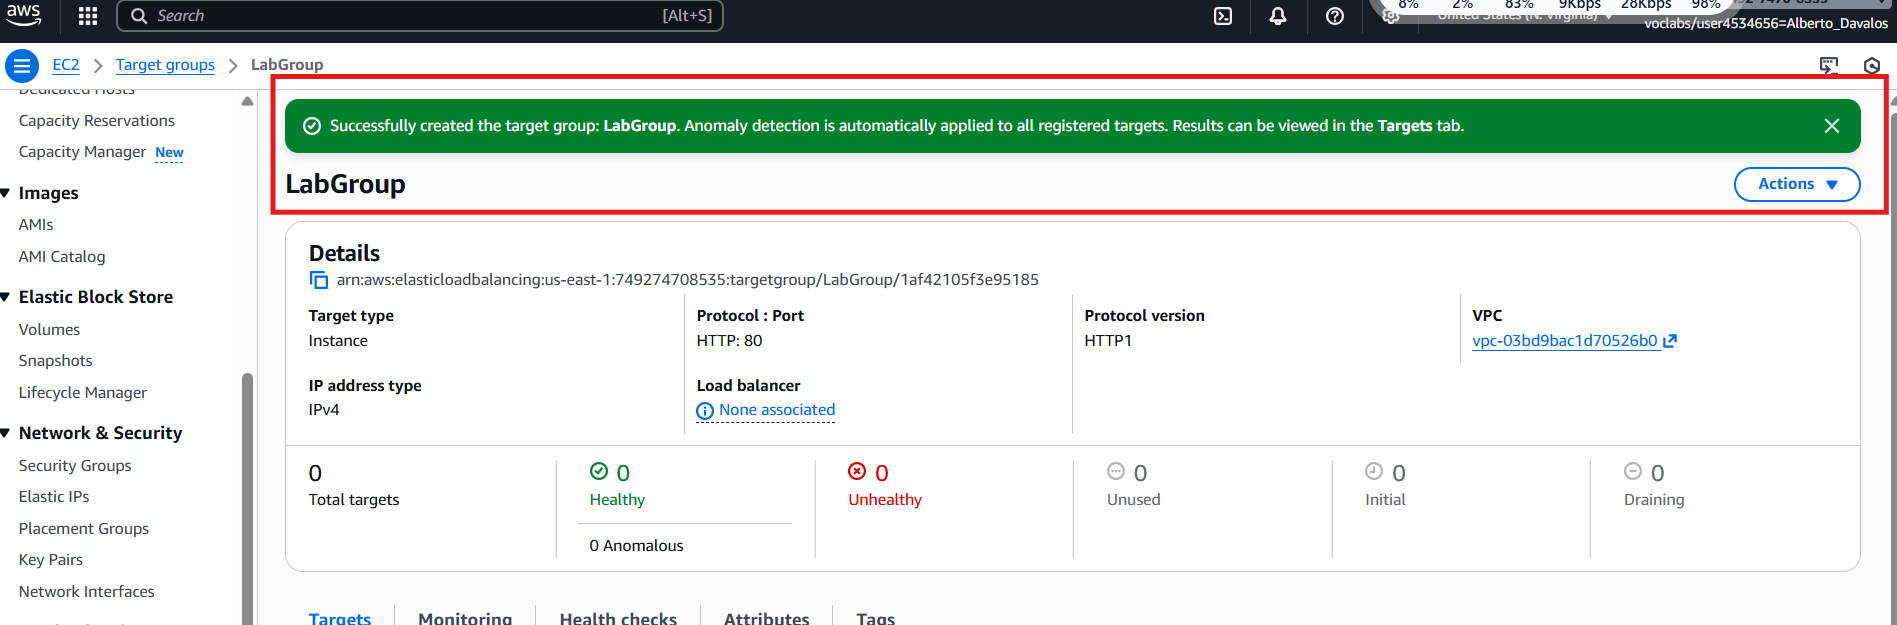Image resolution: width=1897 pixels, height=625 pixels.
Task: Open the help question mark menu
Action: [x=1334, y=16]
